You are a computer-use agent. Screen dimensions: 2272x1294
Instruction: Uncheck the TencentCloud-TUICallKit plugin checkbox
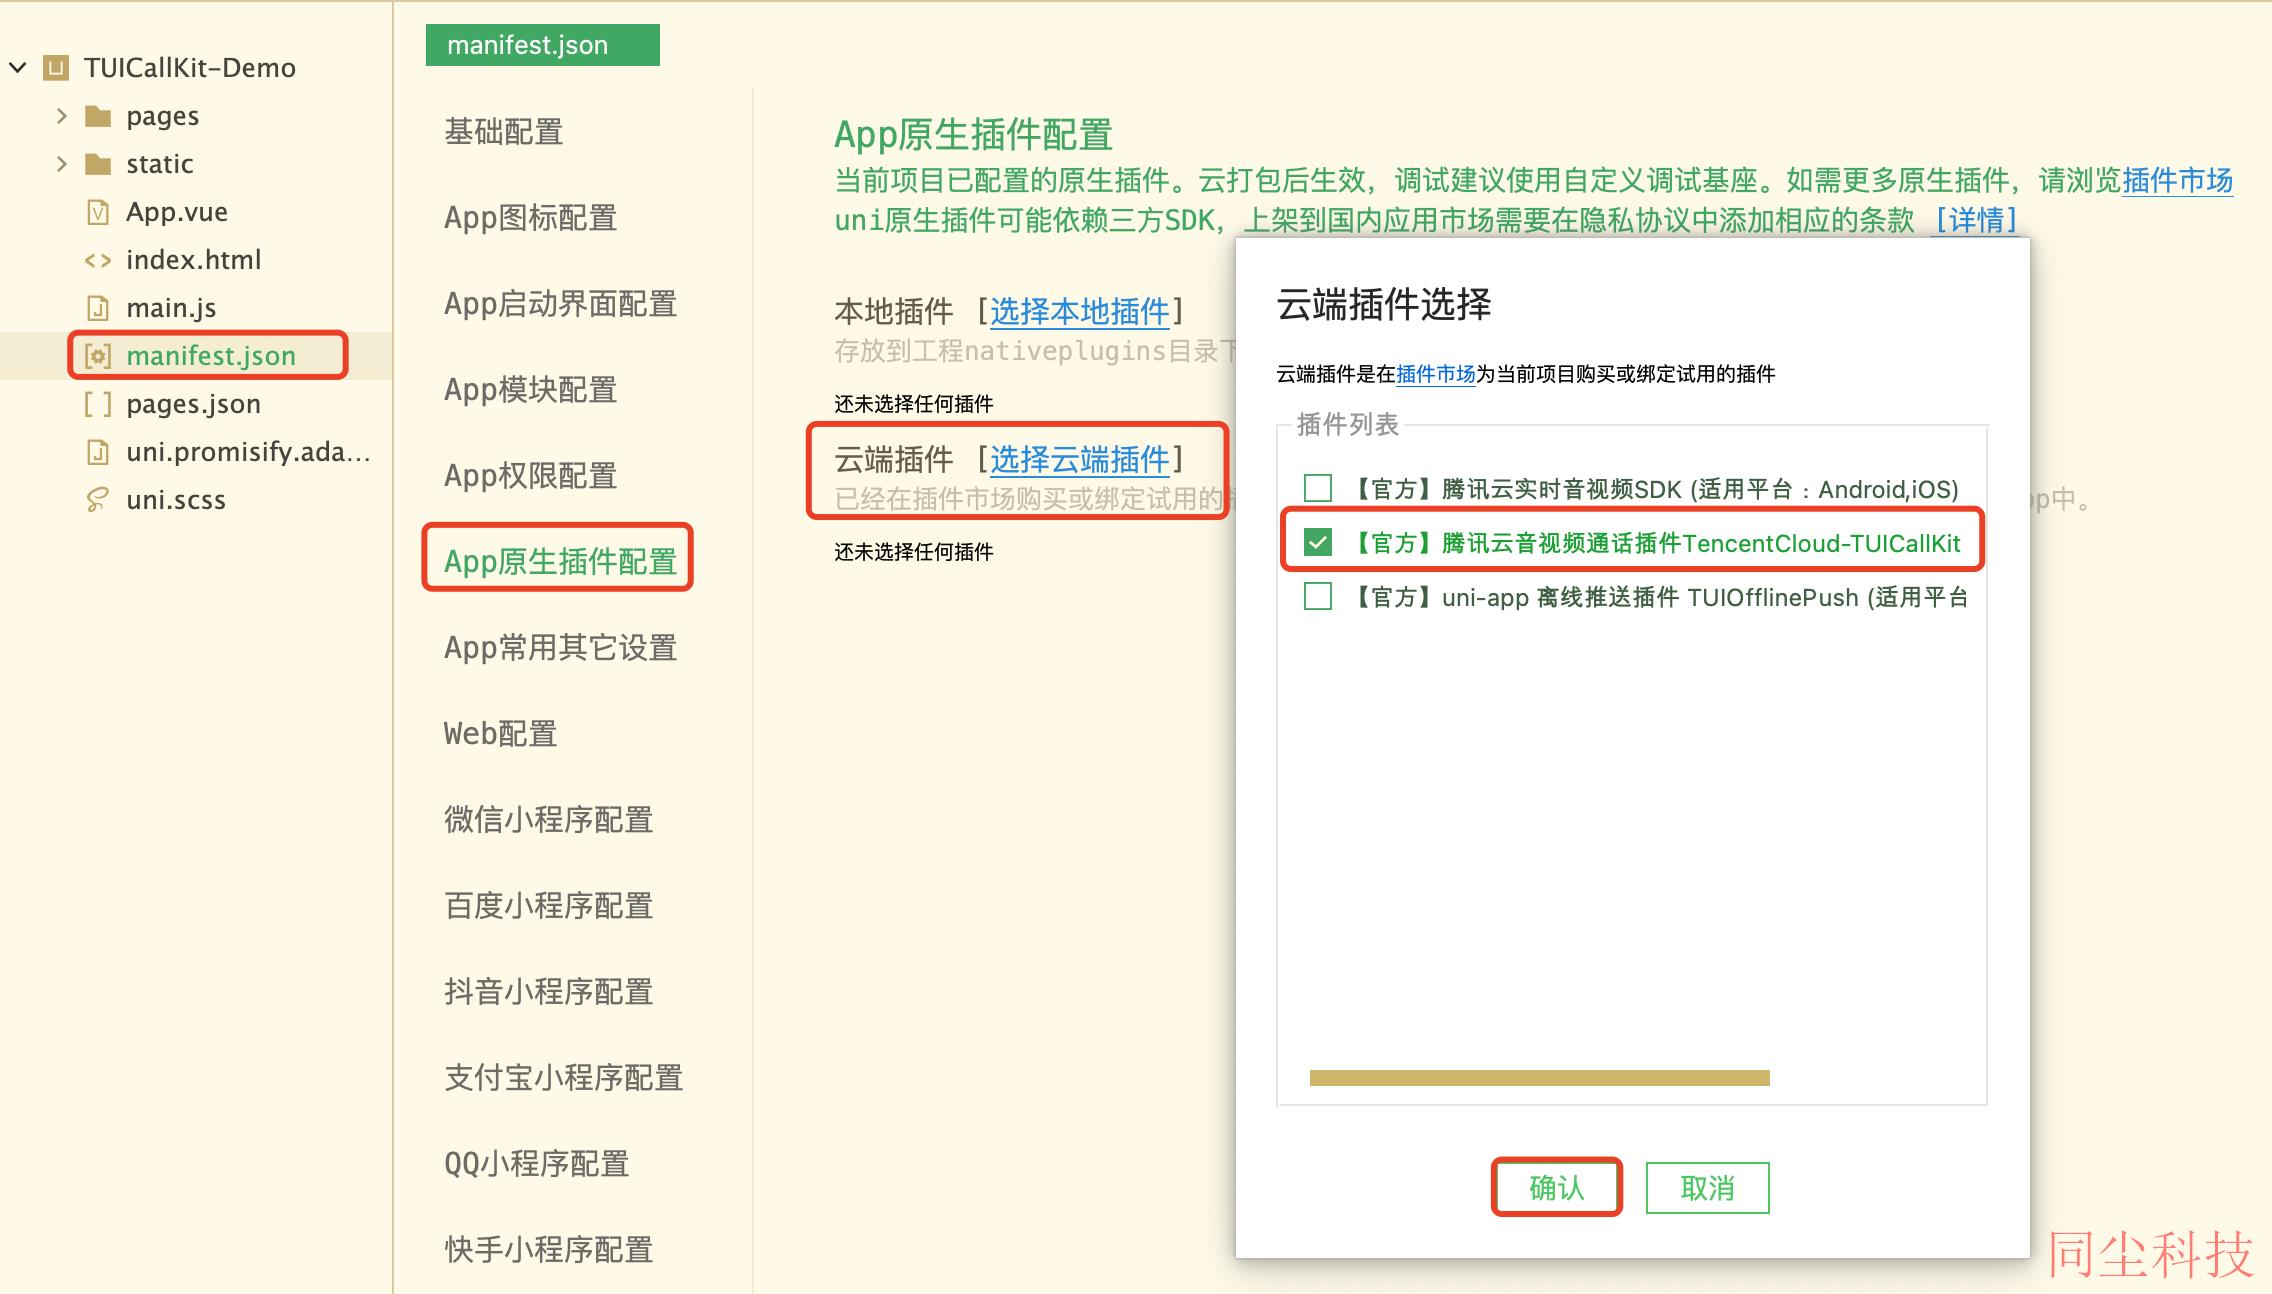(x=1318, y=542)
